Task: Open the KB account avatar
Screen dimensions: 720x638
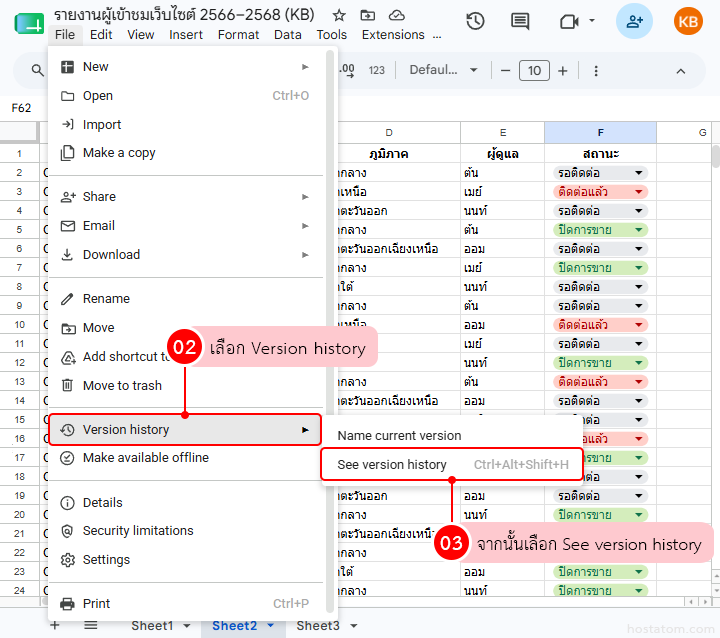Action: tap(688, 21)
